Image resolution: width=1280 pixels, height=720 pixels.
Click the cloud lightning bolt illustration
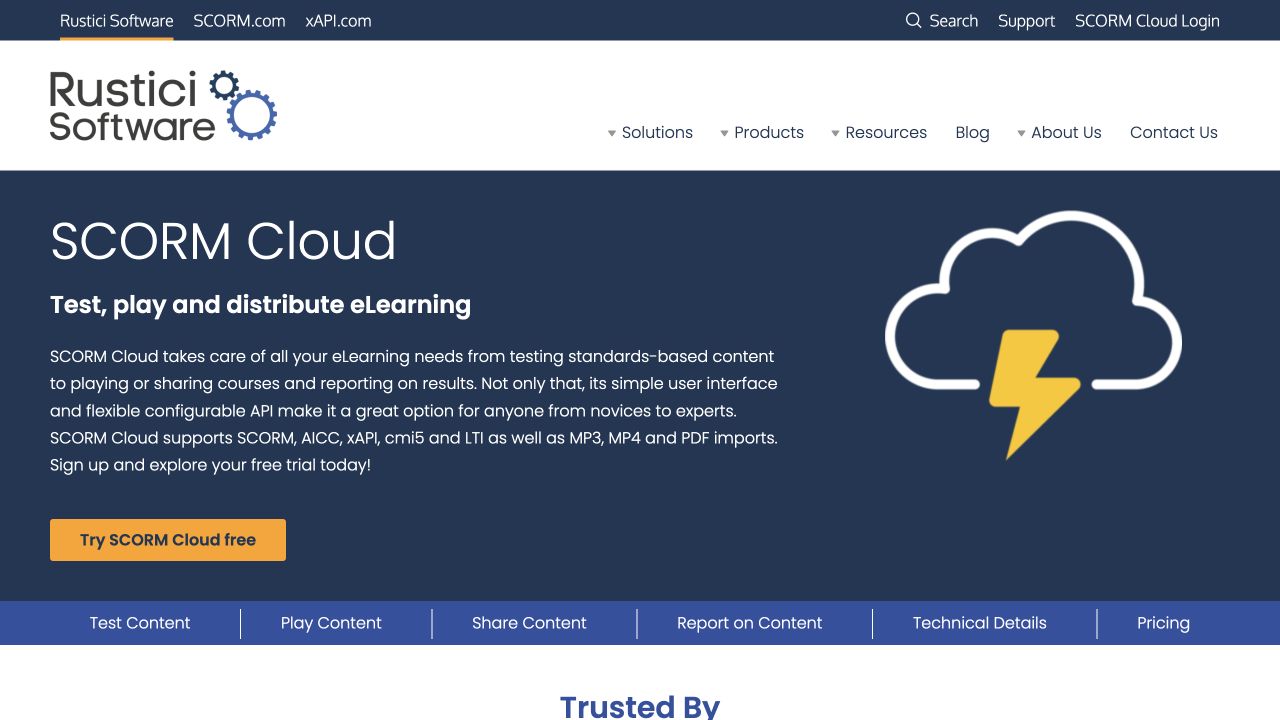(x=1033, y=336)
